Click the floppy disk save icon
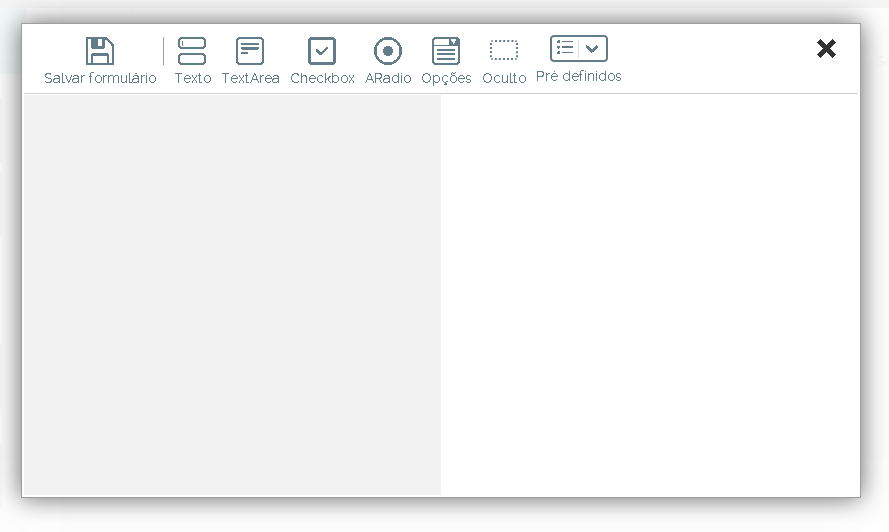Screen dimensions: 889x532 point(100,51)
